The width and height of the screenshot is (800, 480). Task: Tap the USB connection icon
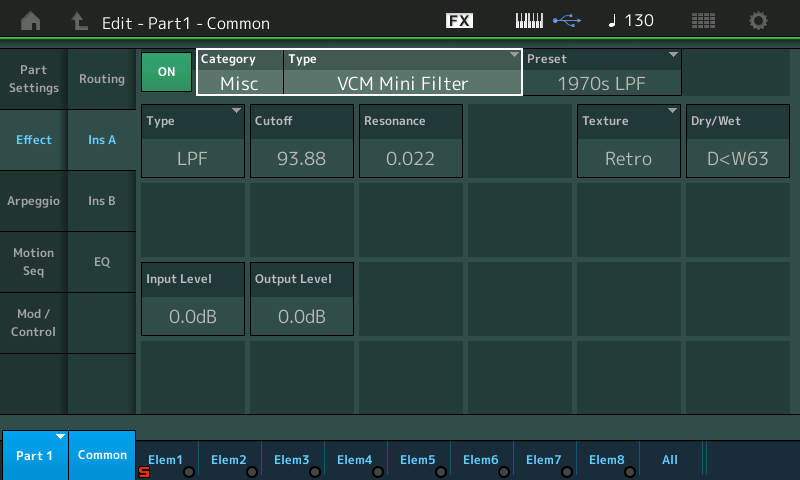coord(565,21)
